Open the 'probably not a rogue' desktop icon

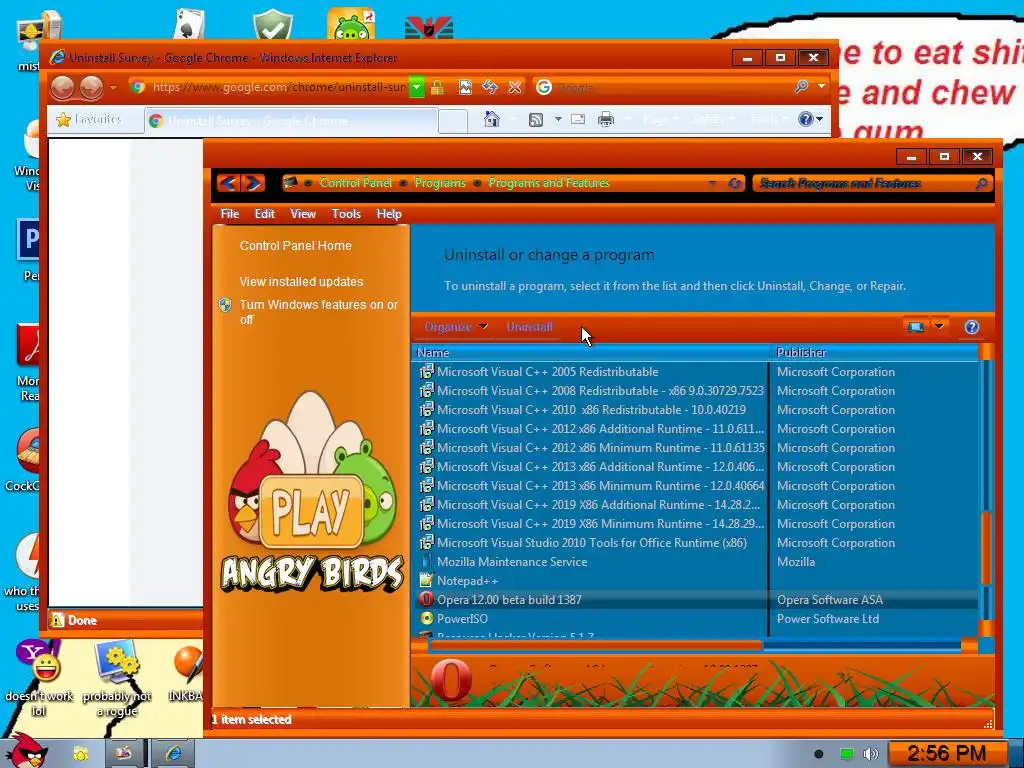pyautogui.click(x=117, y=678)
